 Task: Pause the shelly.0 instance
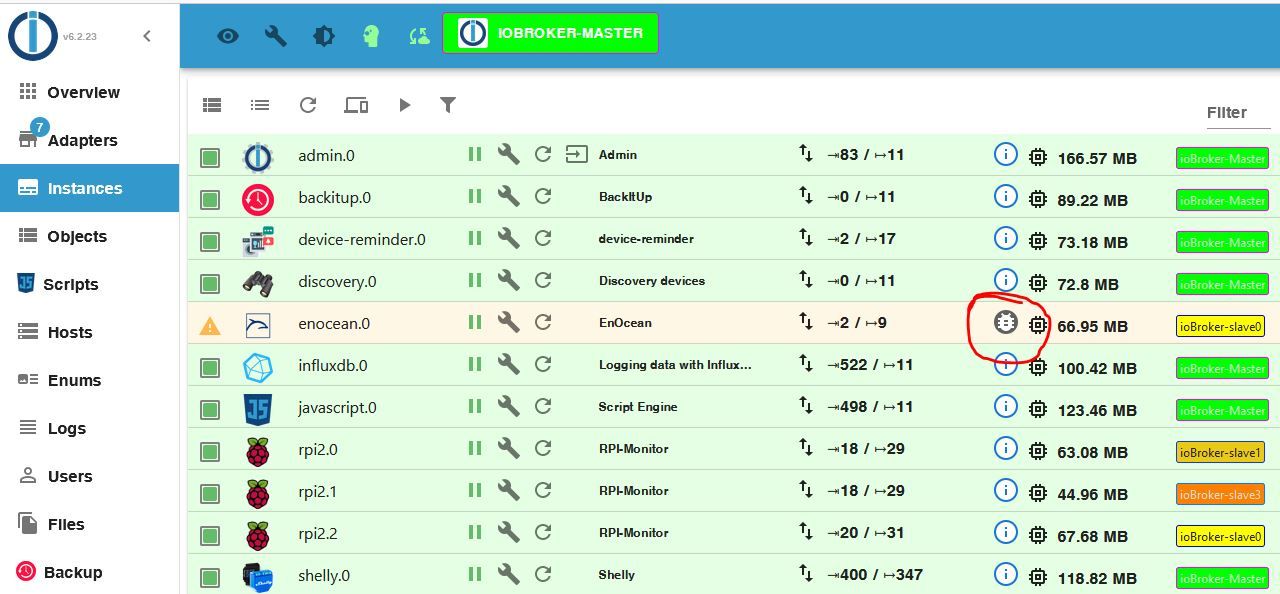point(475,574)
